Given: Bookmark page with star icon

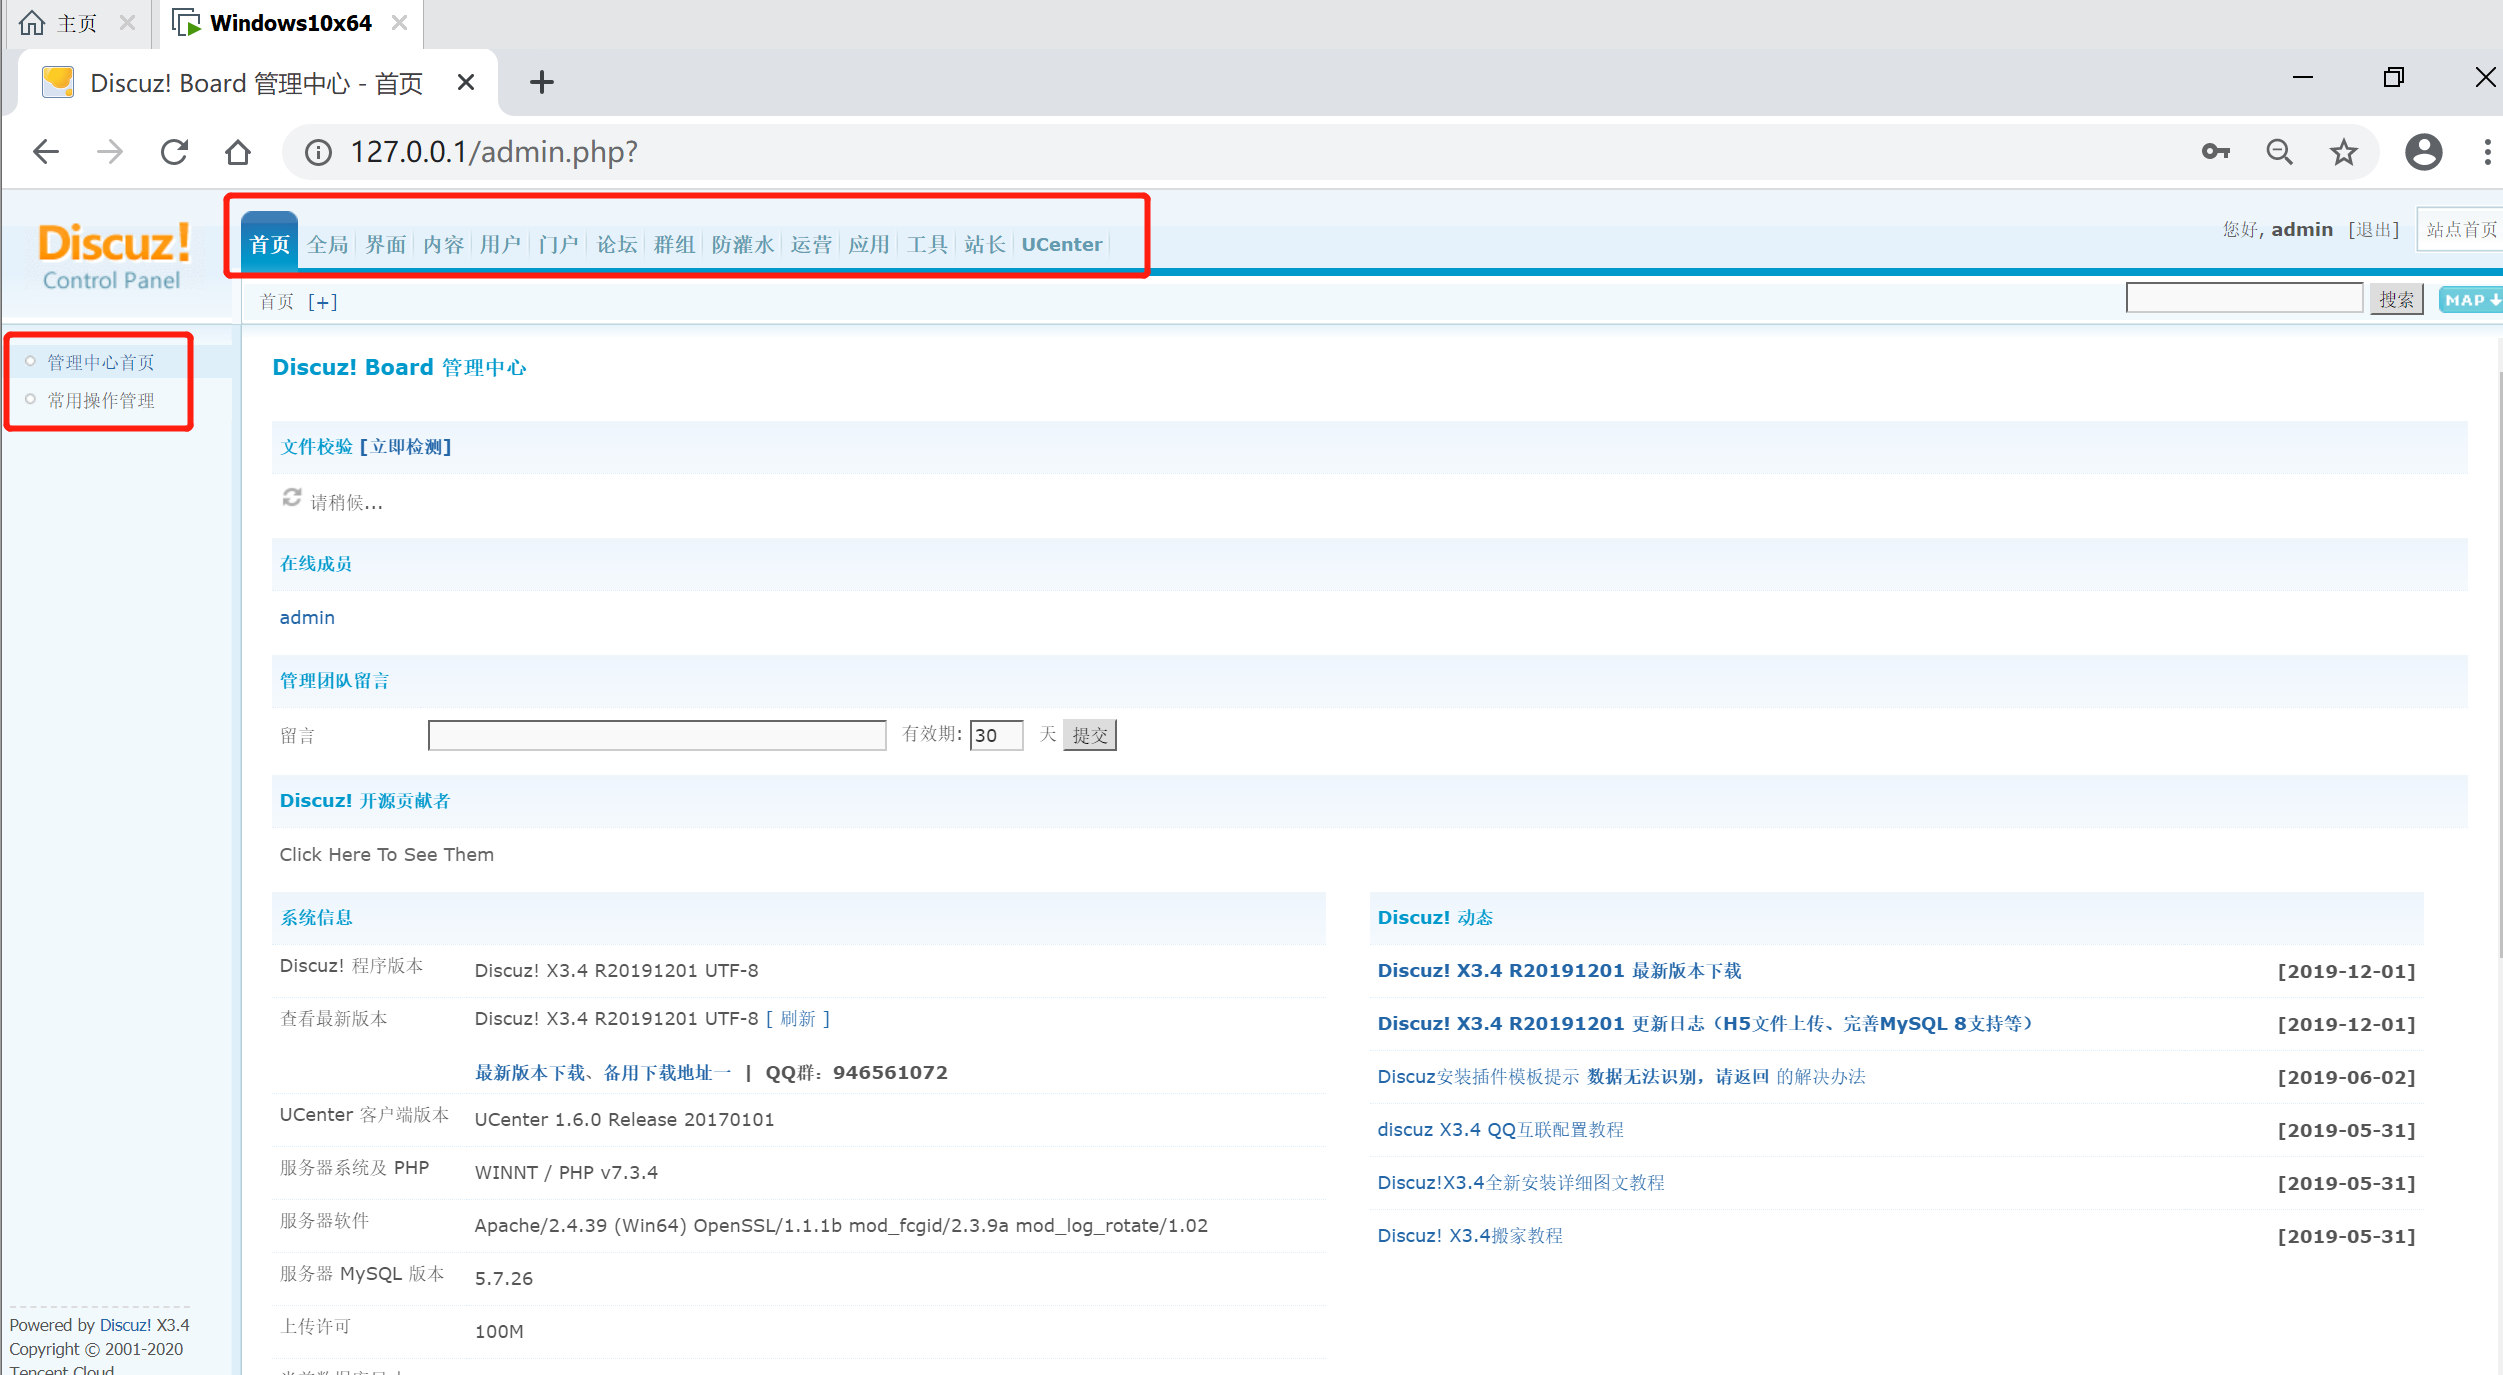Looking at the screenshot, I should (2343, 152).
